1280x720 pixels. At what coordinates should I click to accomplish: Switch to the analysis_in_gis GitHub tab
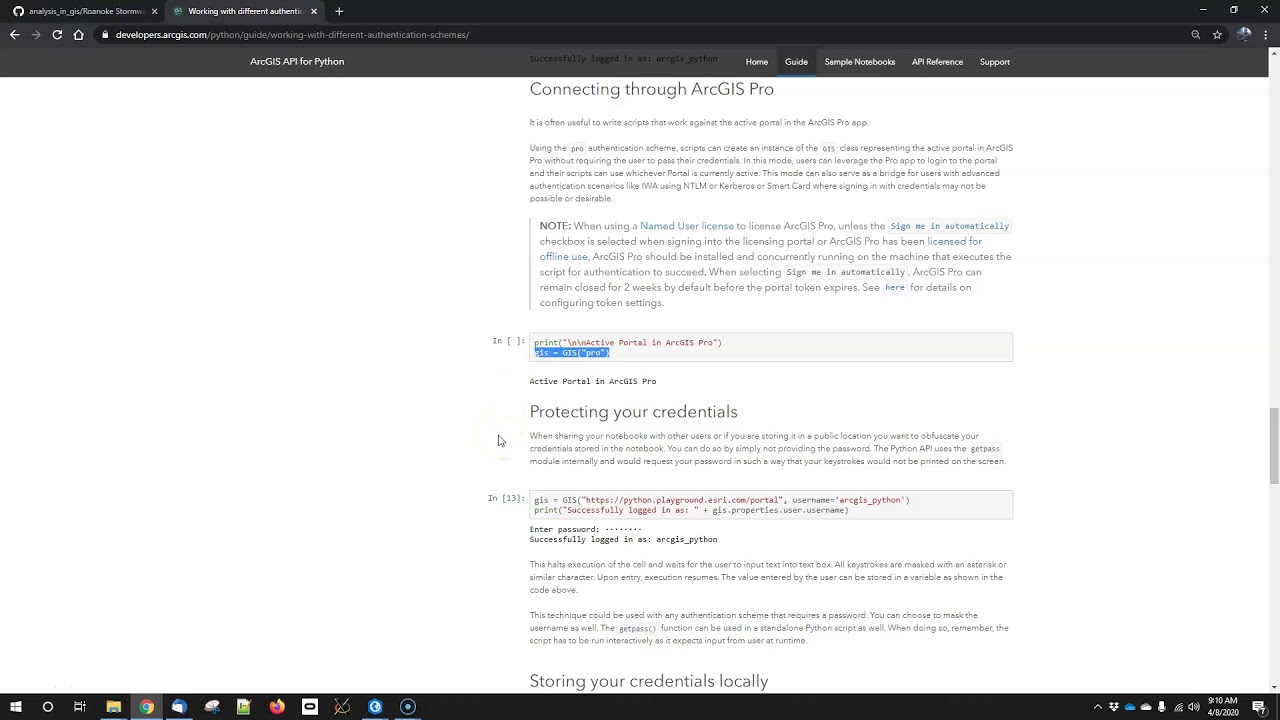click(85, 11)
